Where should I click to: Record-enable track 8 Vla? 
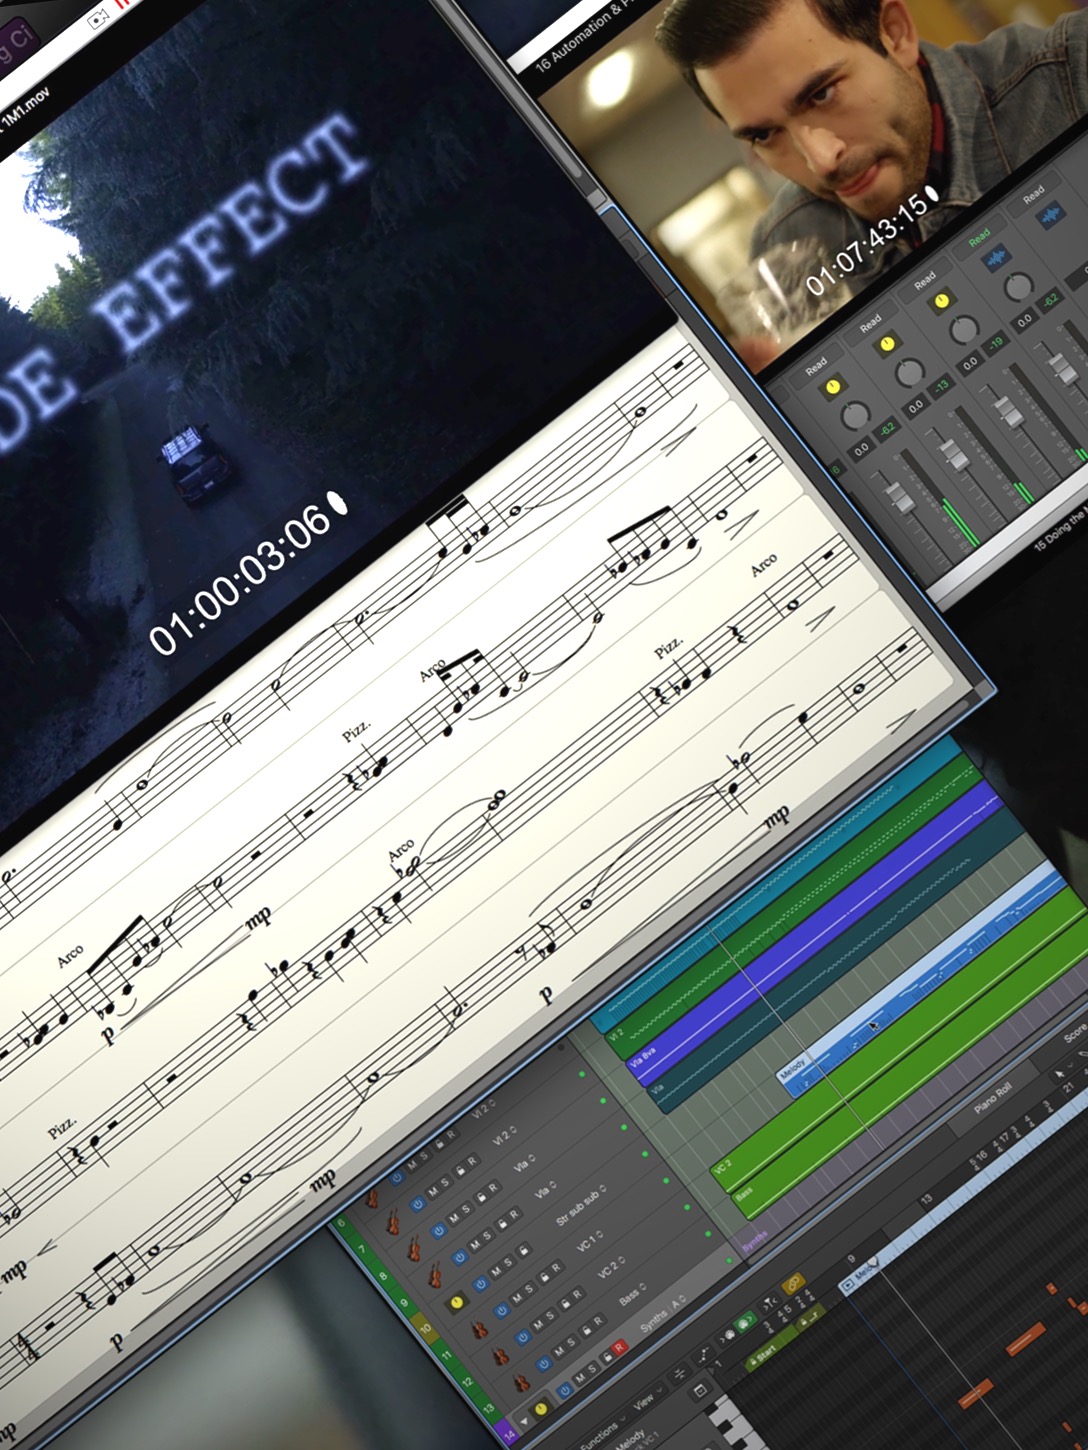(x=493, y=1187)
